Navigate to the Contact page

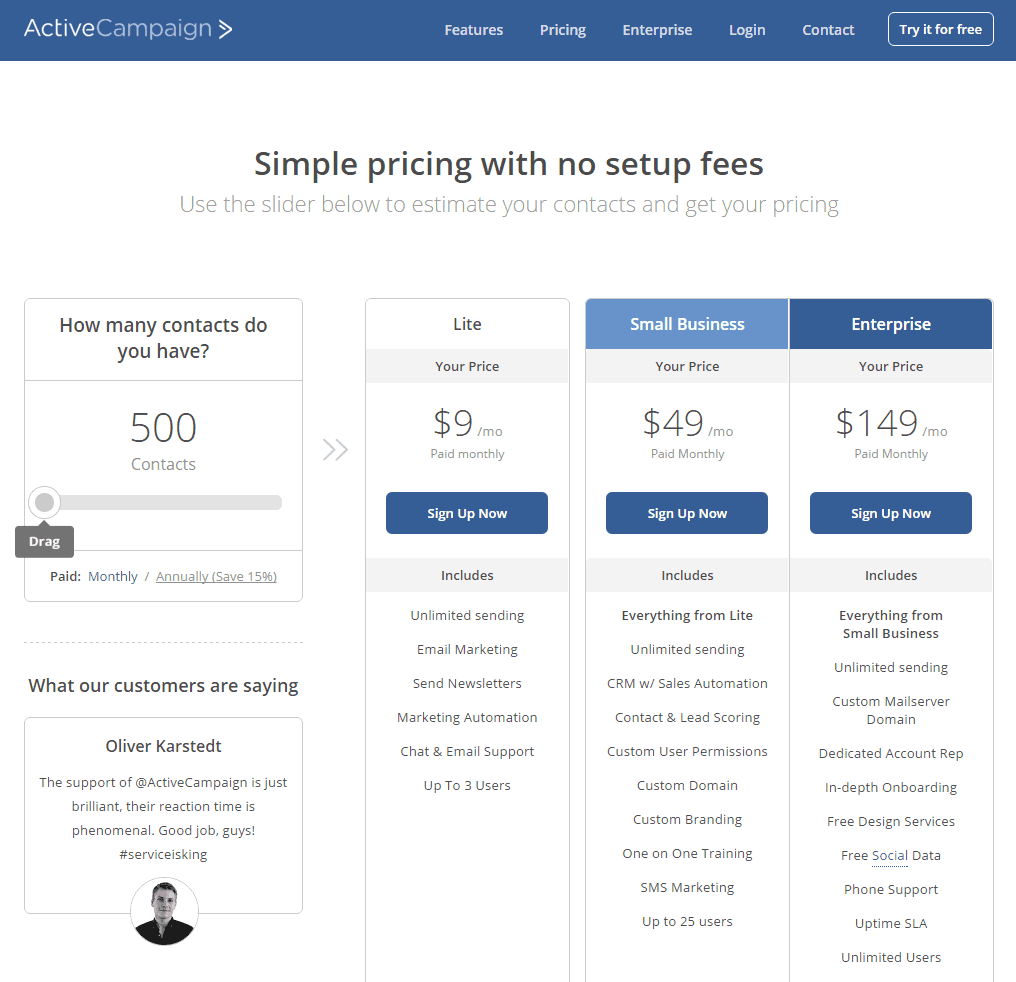pyautogui.click(x=828, y=30)
